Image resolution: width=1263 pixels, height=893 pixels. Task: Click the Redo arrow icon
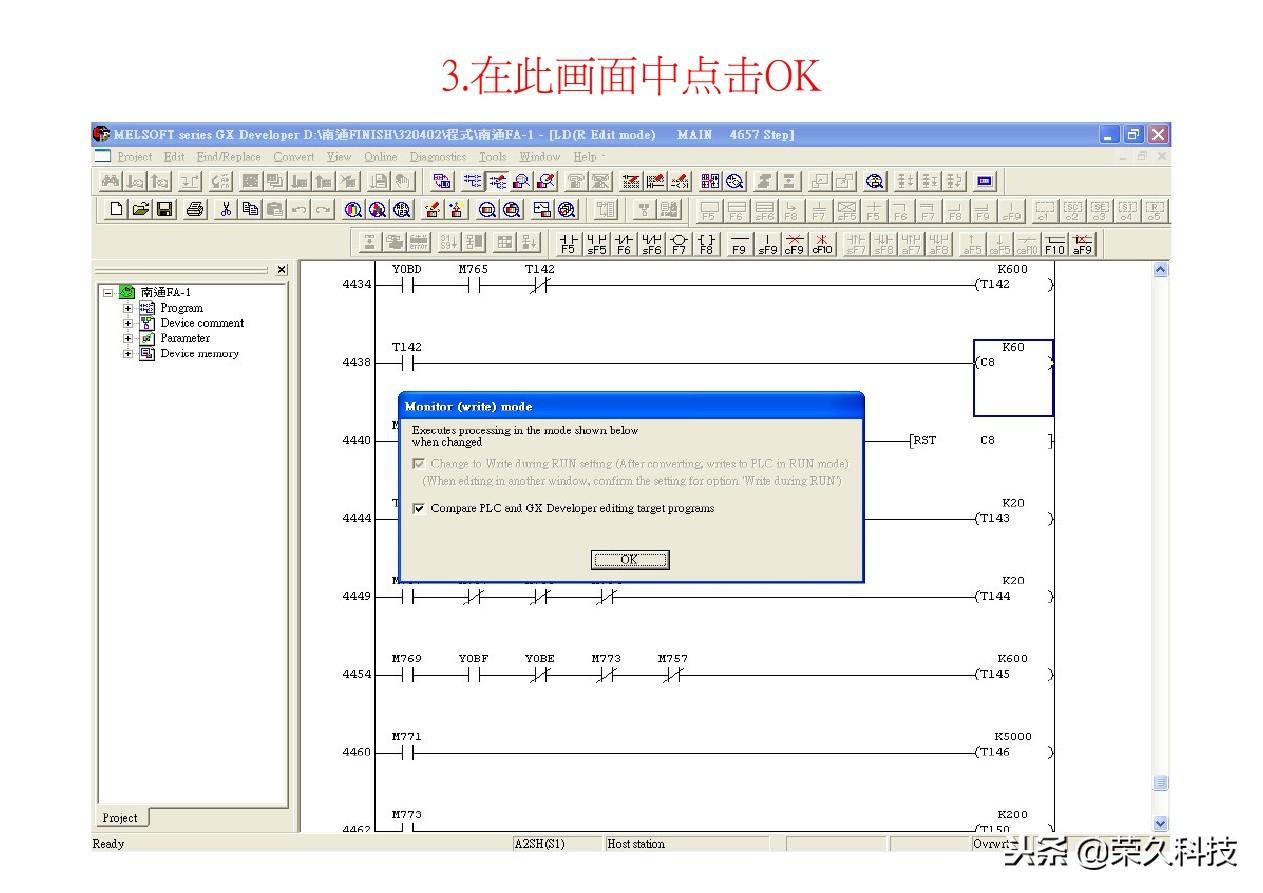pyautogui.click(x=322, y=209)
